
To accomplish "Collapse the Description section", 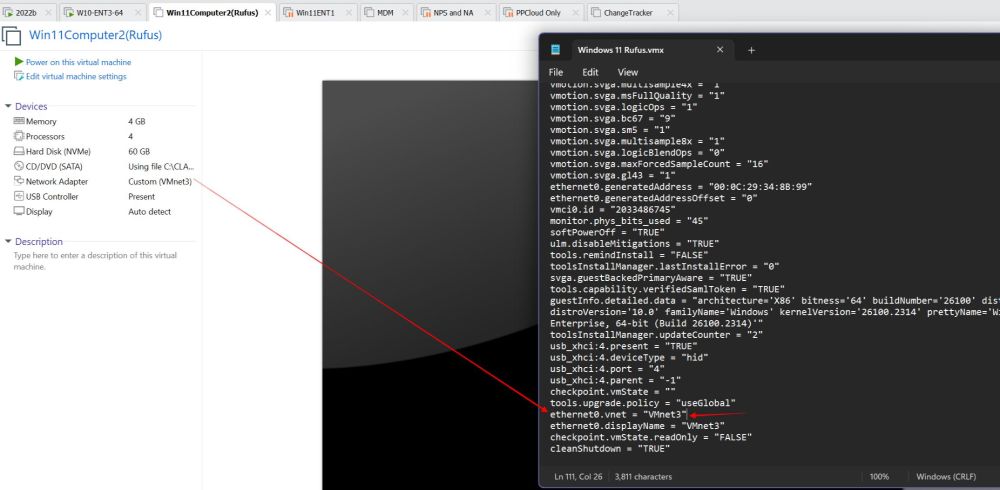I will coord(8,241).
